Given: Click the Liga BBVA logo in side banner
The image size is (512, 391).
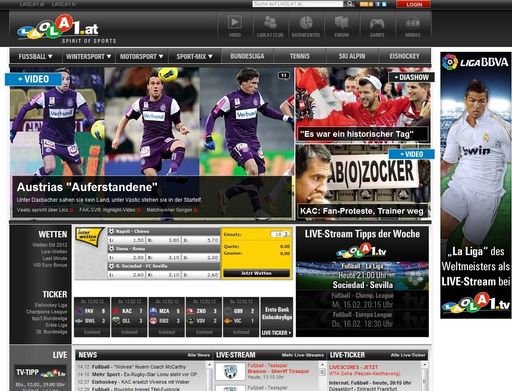Looking at the screenshot, I should tap(475, 62).
